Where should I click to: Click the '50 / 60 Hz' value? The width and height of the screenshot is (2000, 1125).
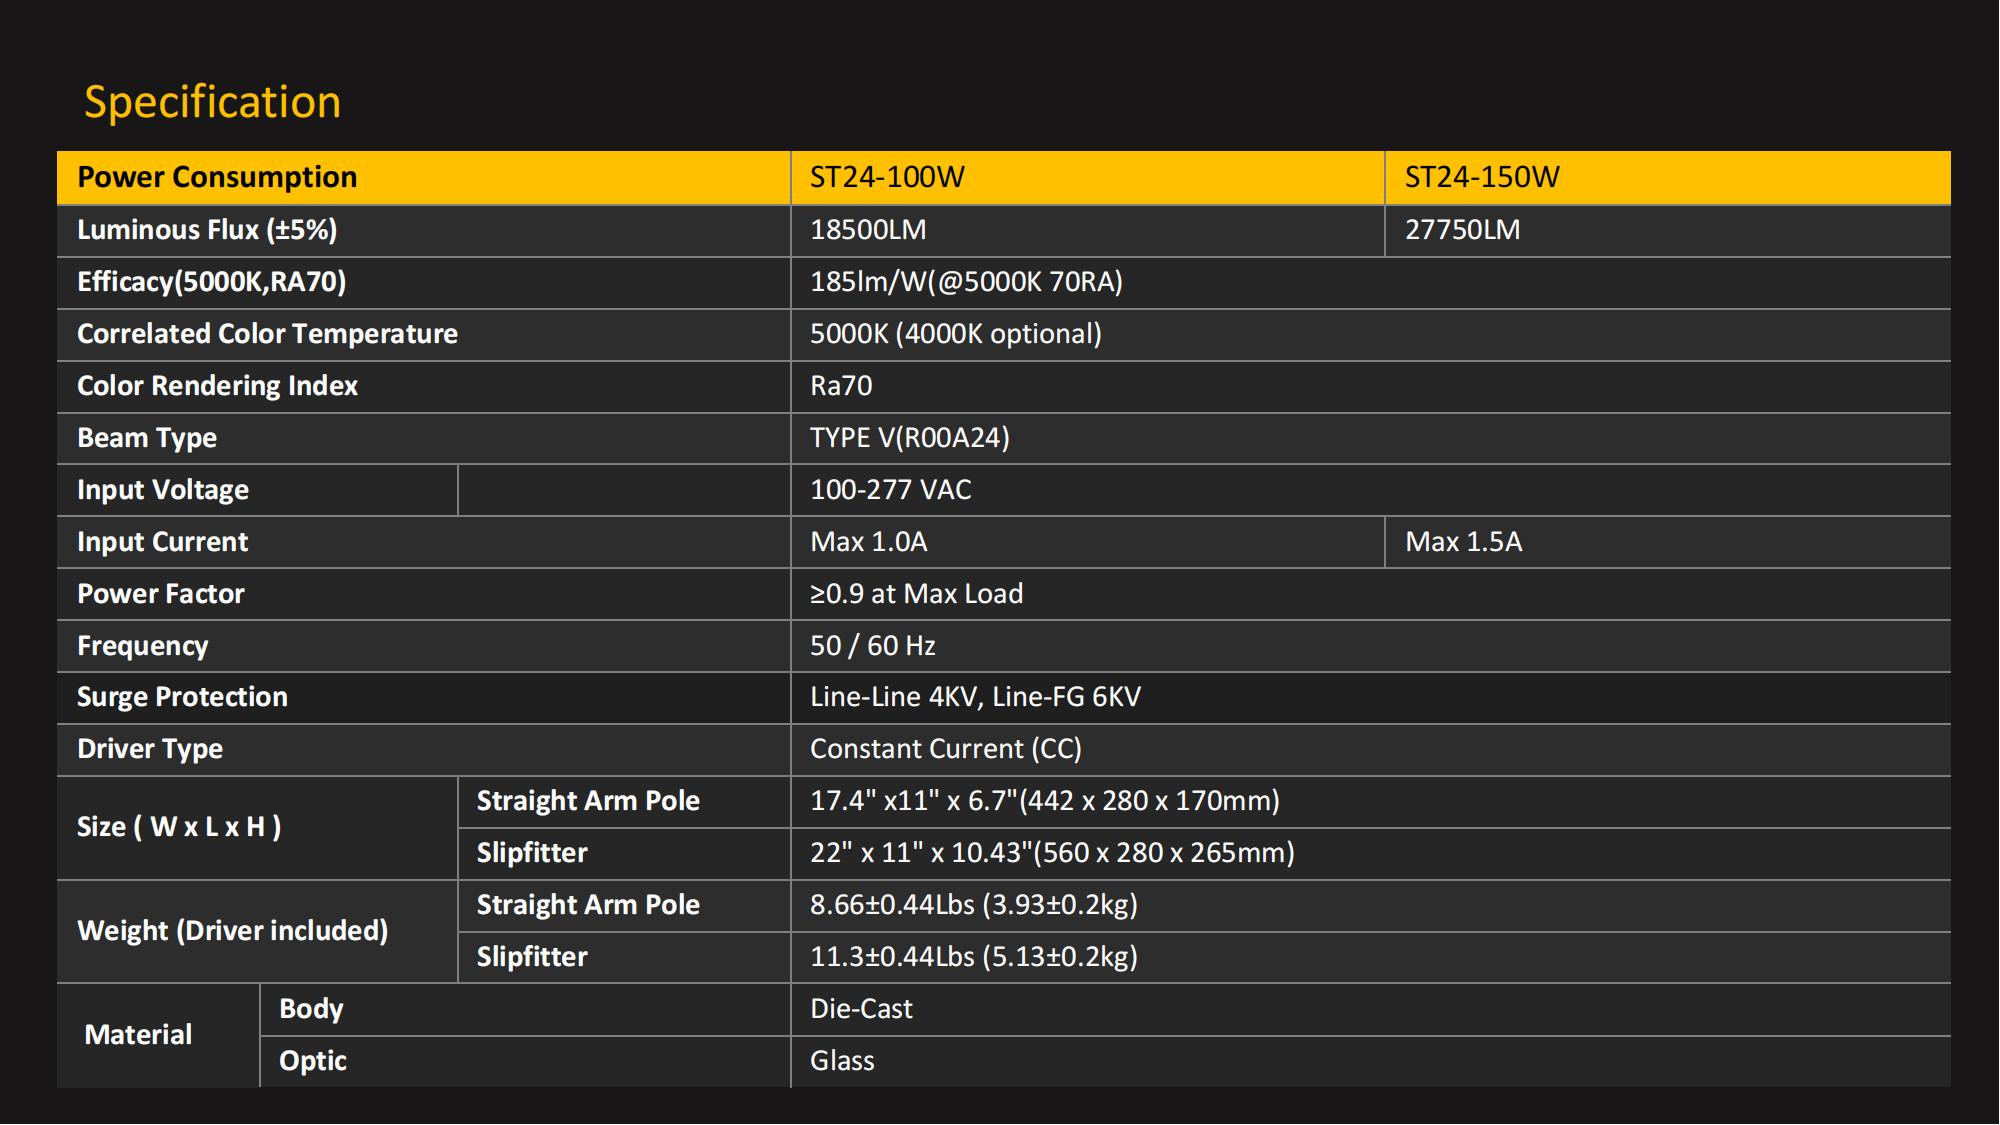[873, 646]
